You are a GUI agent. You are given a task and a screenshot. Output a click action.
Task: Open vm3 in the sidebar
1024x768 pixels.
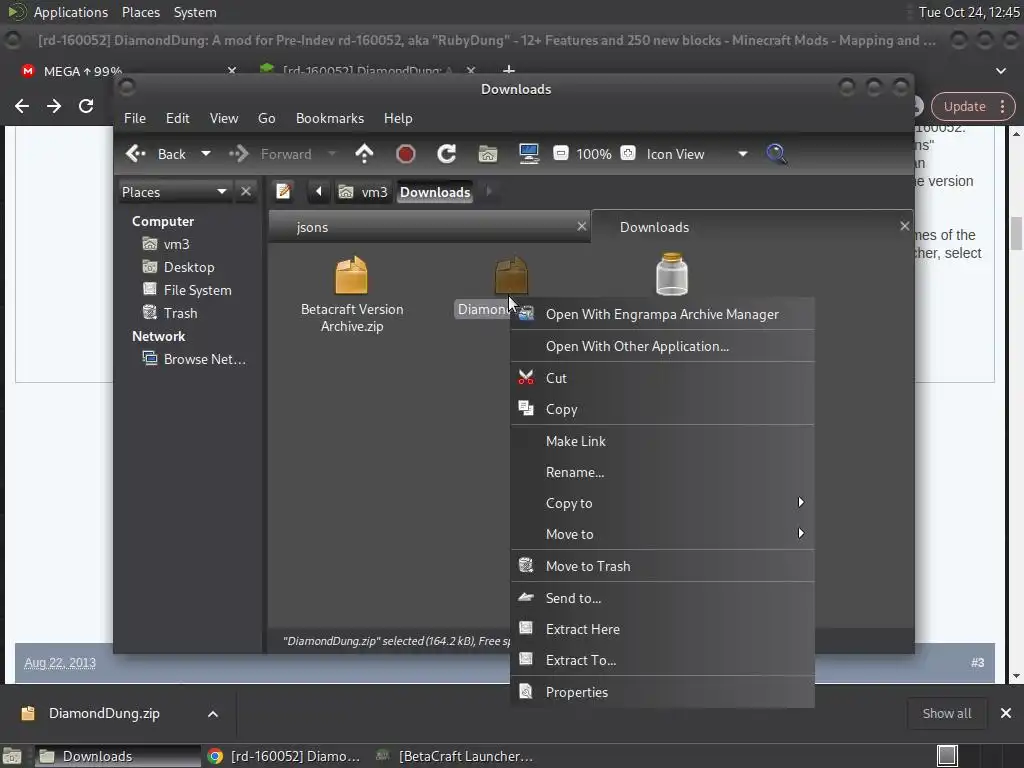coord(166,244)
